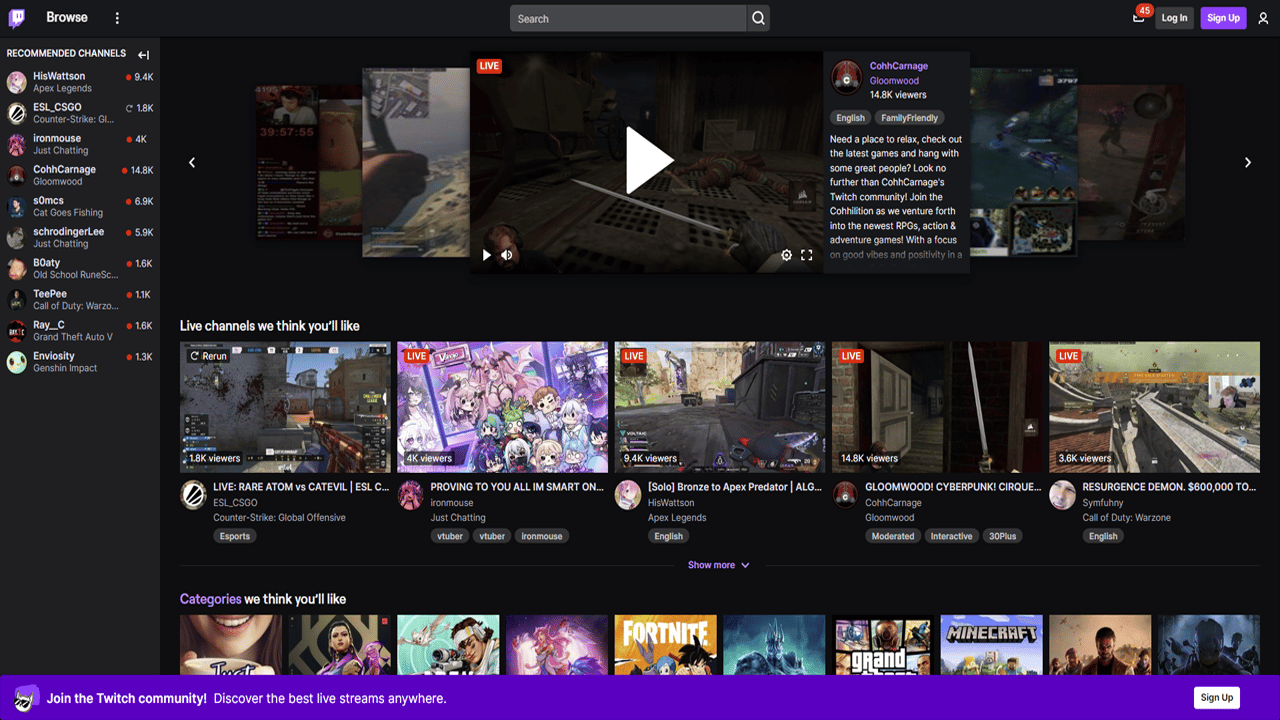The image size is (1280, 720).
Task: Click the Esports tag
Action: (235, 536)
